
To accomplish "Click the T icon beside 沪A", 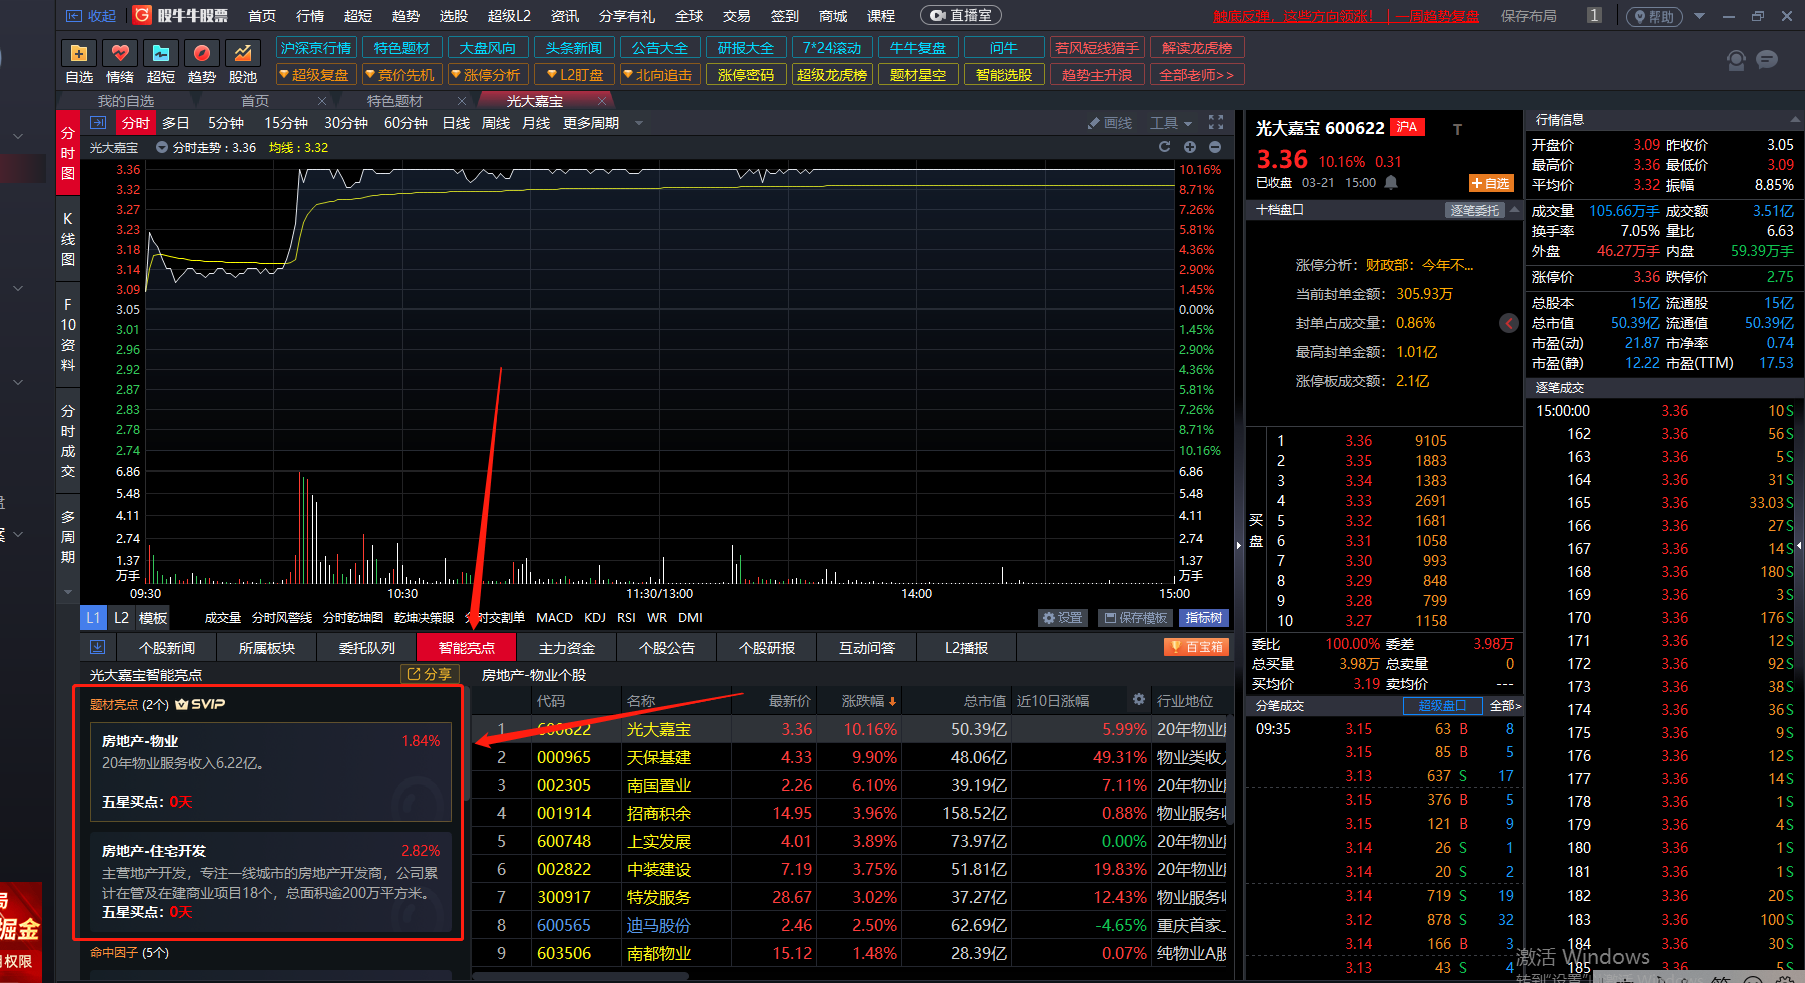I will (x=1457, y=129).
